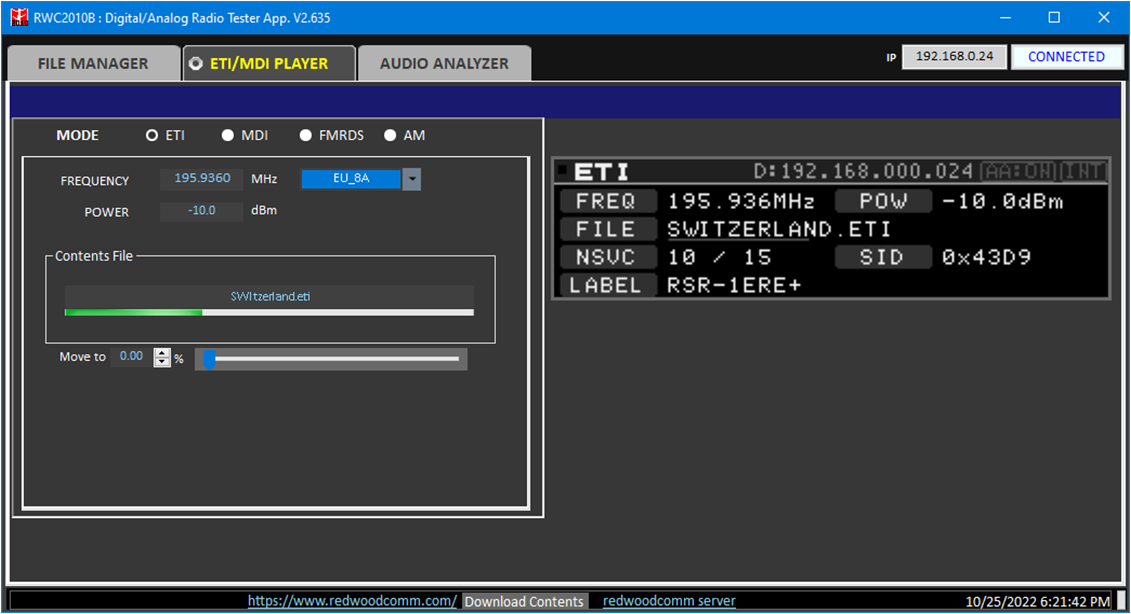
Task: Click the FREQ label on device display
Action: pyautogui.click(x=607, y=201)
